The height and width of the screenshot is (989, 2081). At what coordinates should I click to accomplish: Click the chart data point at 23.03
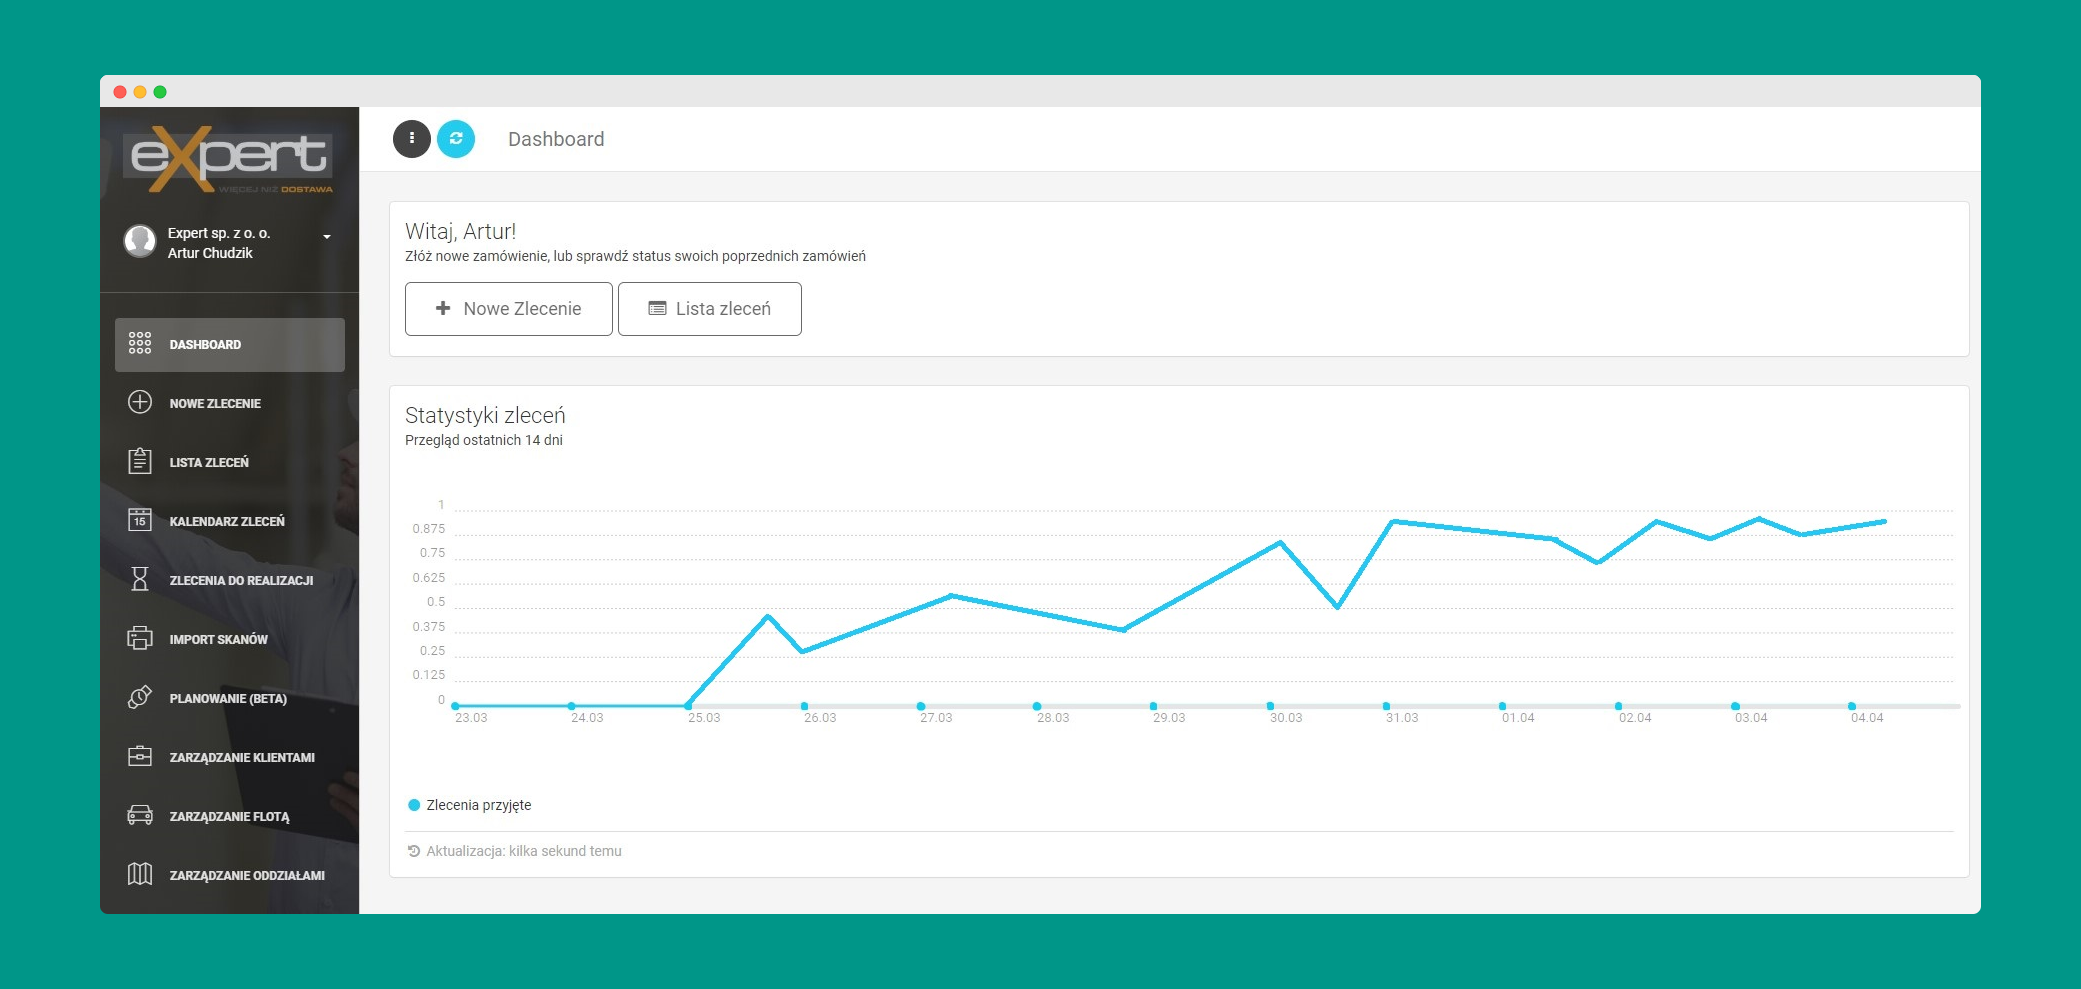coord(455,706)
